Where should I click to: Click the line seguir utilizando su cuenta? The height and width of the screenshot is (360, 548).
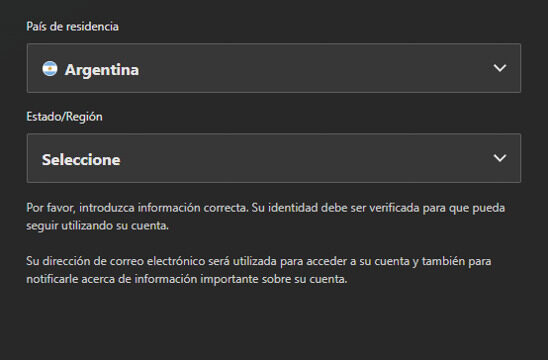[x=98, y=226]
